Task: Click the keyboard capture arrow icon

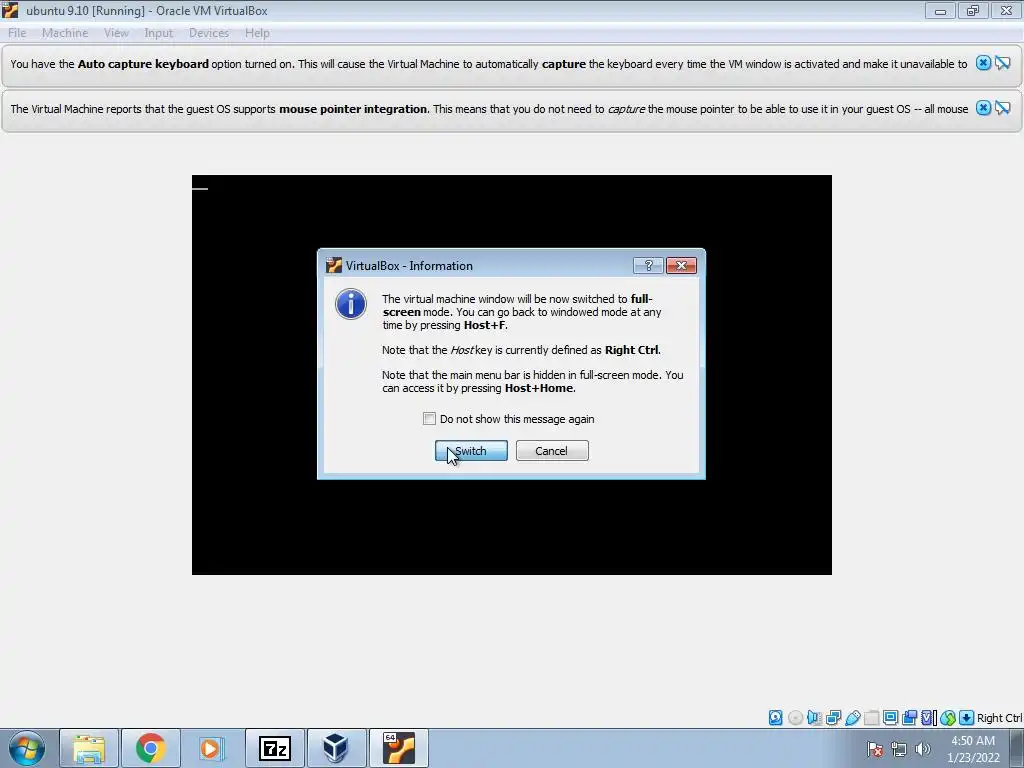Action: (967, 718)
